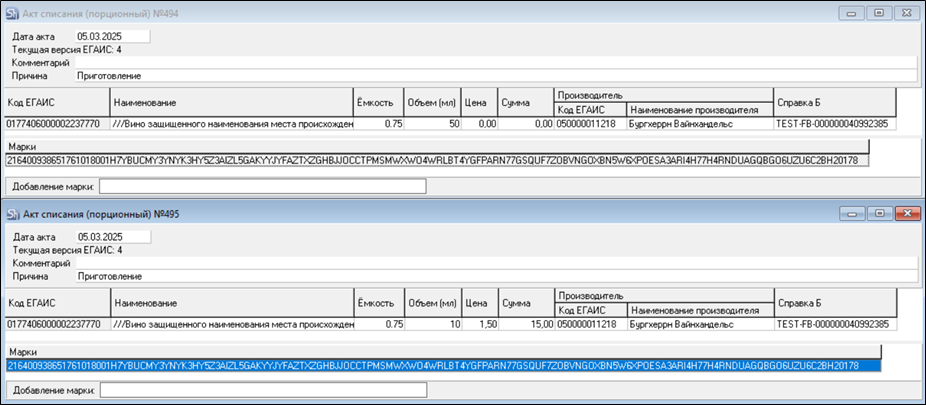The width and height of the screenshot is (926, 405).
Task: Focus the Добавление марки input in act №494
Action: pyautogui.click(x=262, y=185)
